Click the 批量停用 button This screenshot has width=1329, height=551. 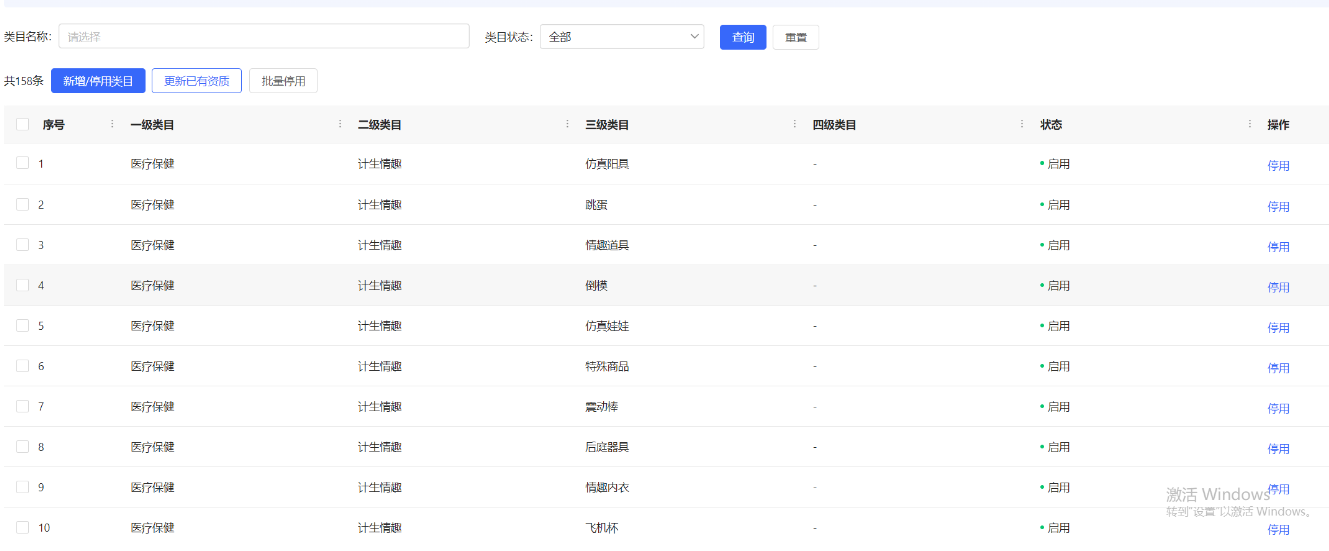point(283,81)
